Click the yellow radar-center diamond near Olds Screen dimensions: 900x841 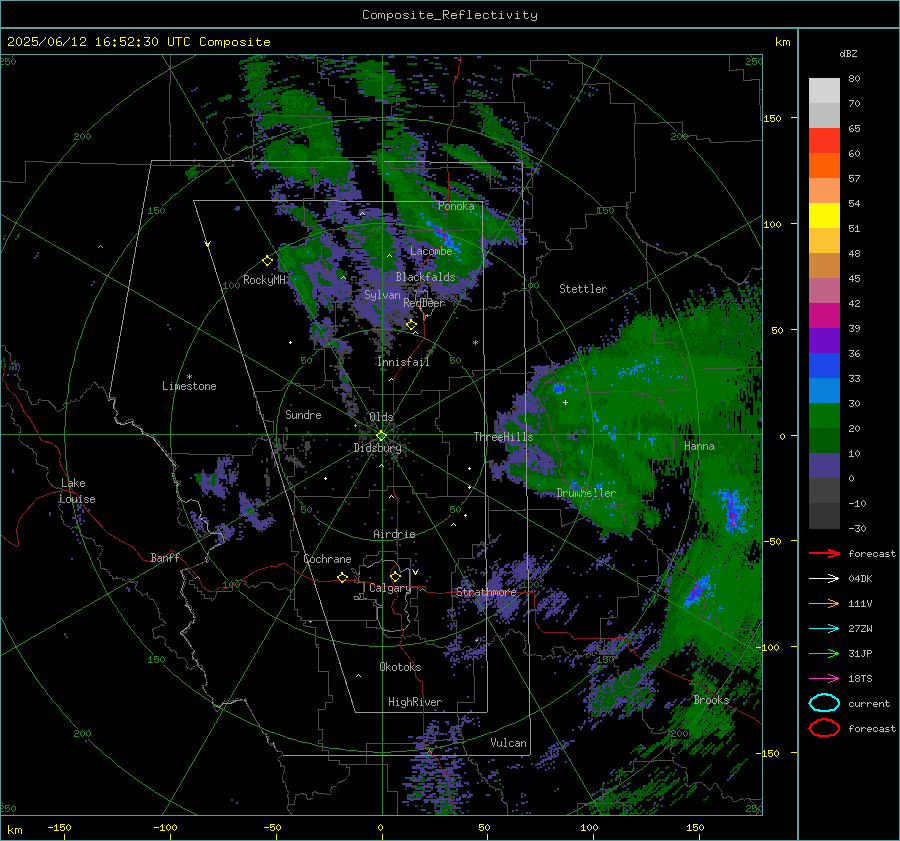(x=381, y=436)
